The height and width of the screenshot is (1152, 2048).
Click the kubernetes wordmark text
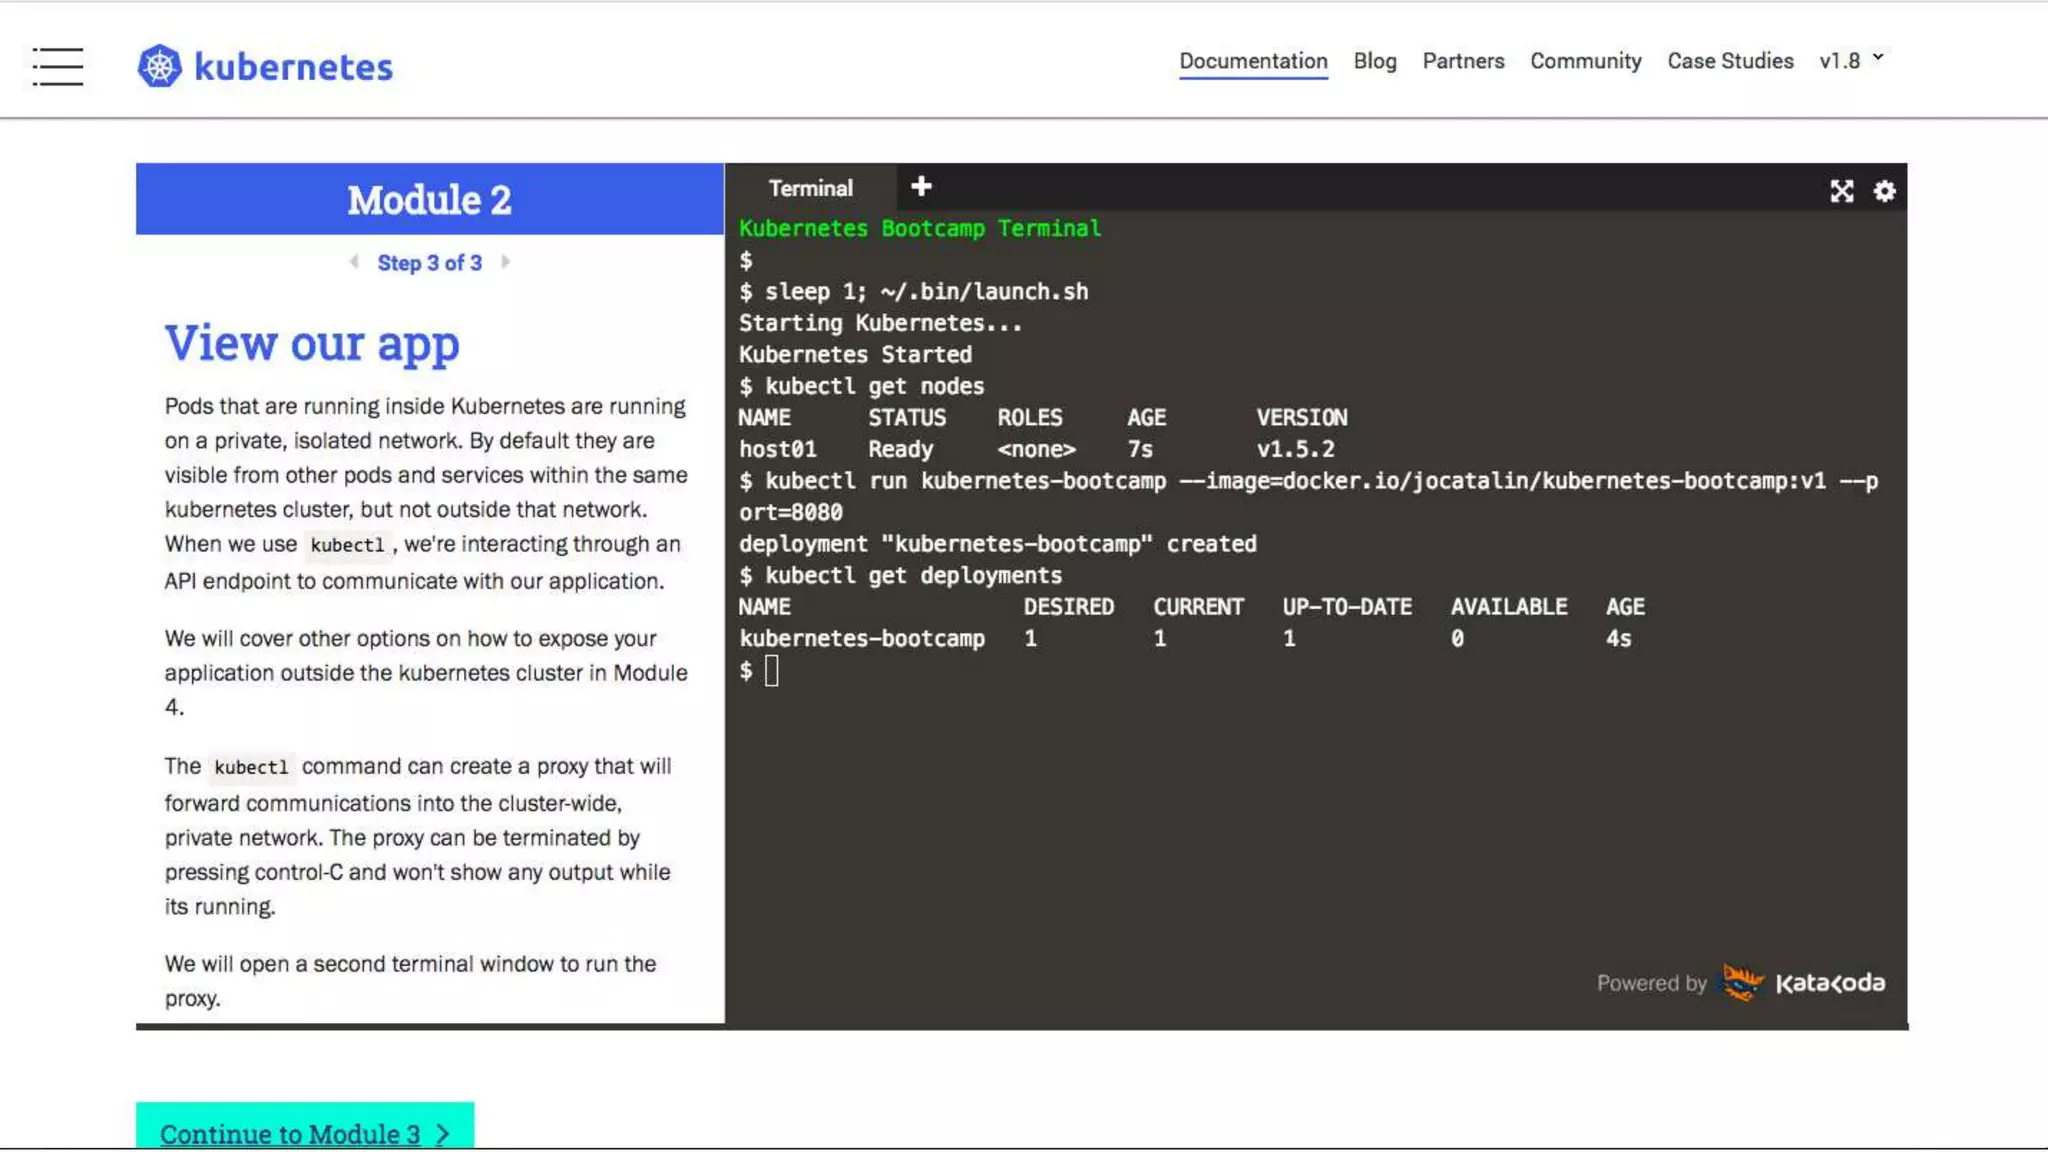pos(293,67)
